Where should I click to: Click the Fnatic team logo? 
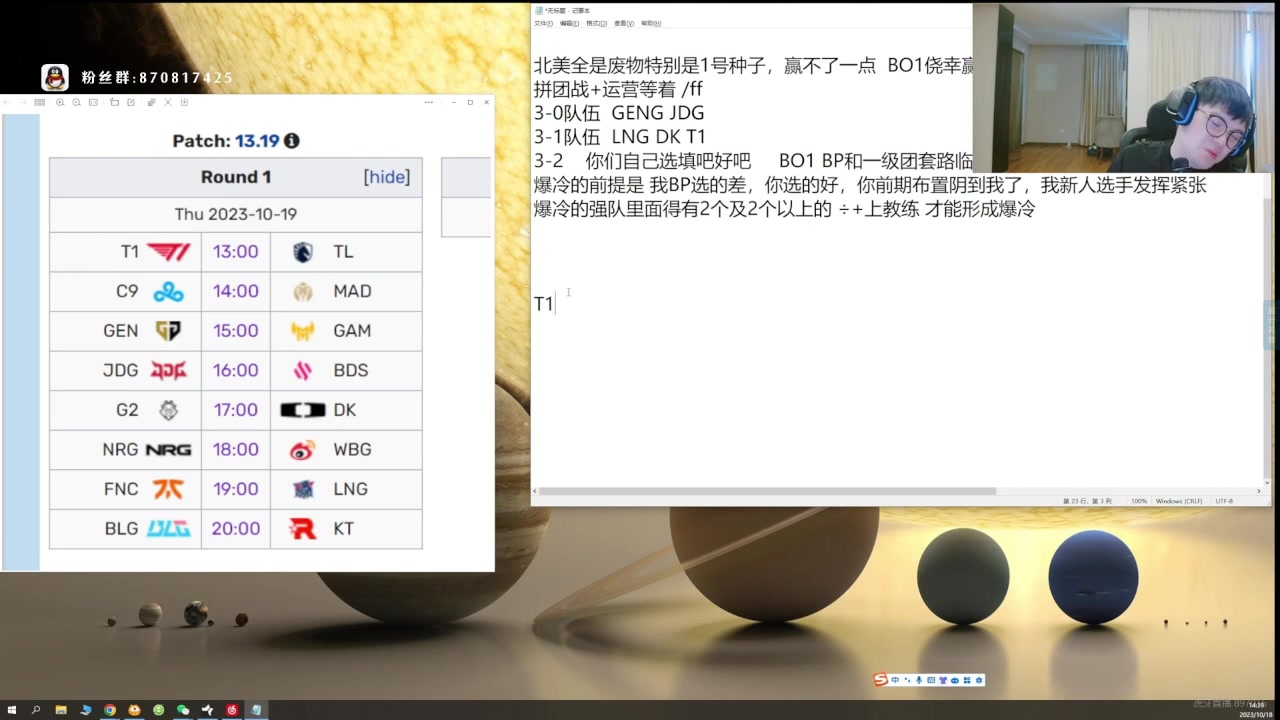coord(168,489)
